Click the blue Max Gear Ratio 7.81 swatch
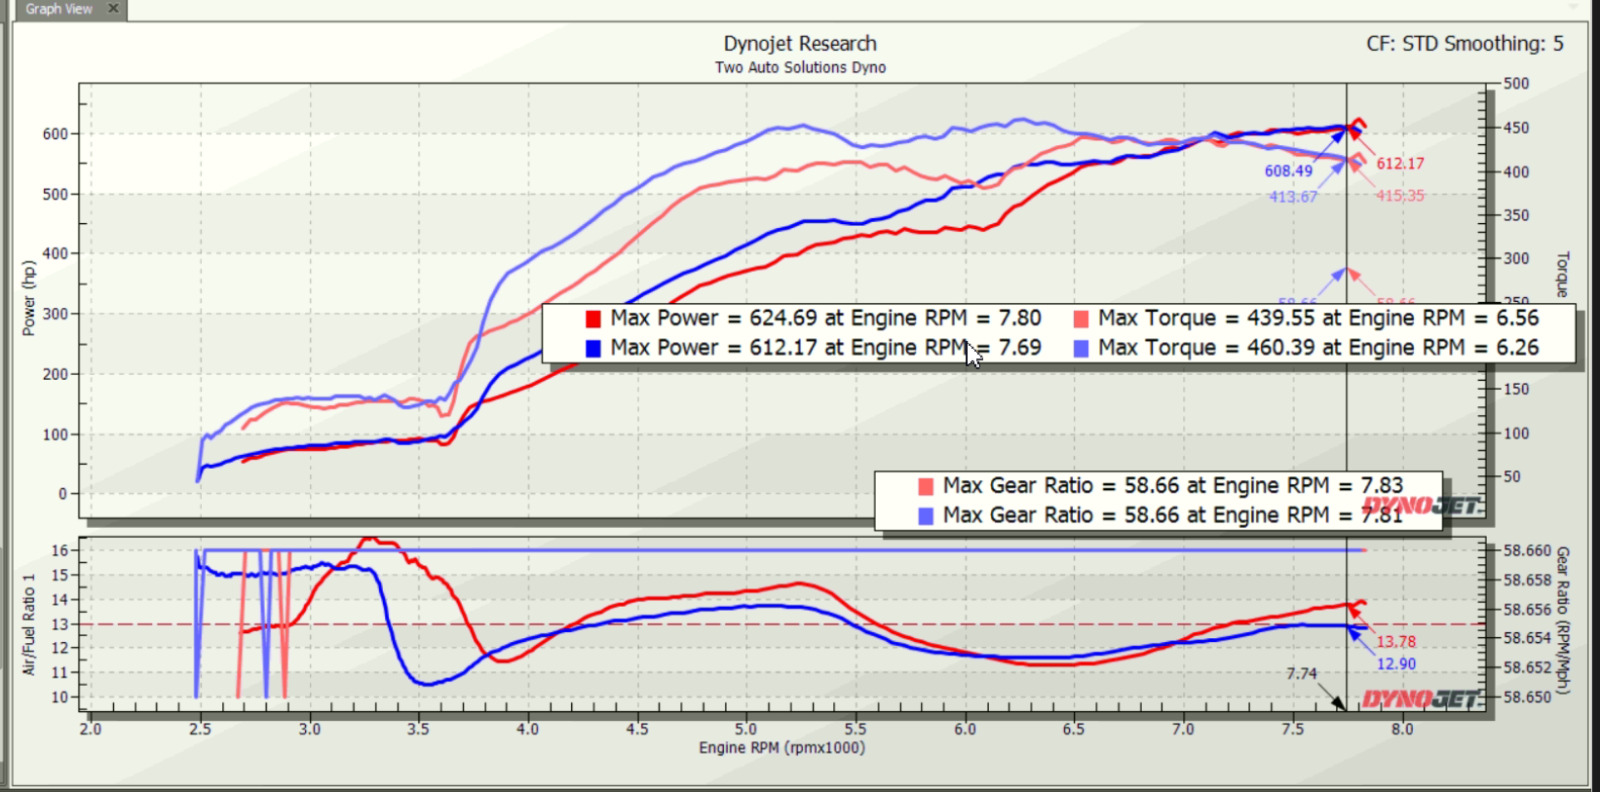1600x792 pixels. [x=926, y=516]
